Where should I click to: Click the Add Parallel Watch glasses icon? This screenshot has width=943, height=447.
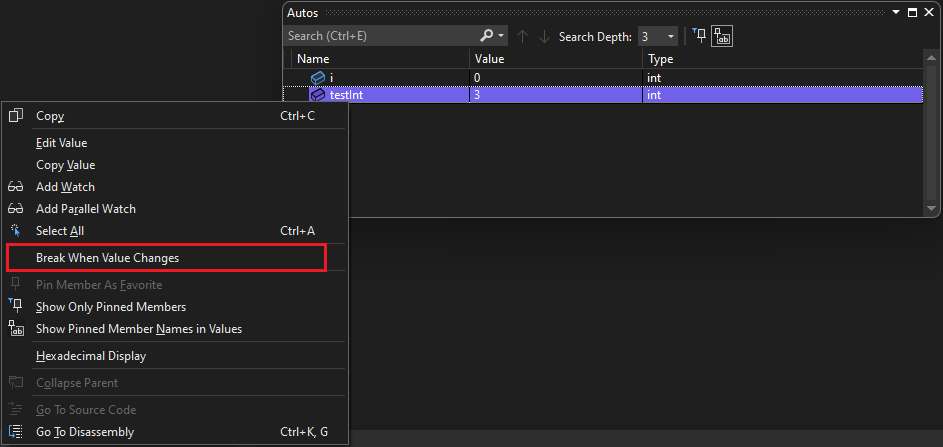[16, 209]
